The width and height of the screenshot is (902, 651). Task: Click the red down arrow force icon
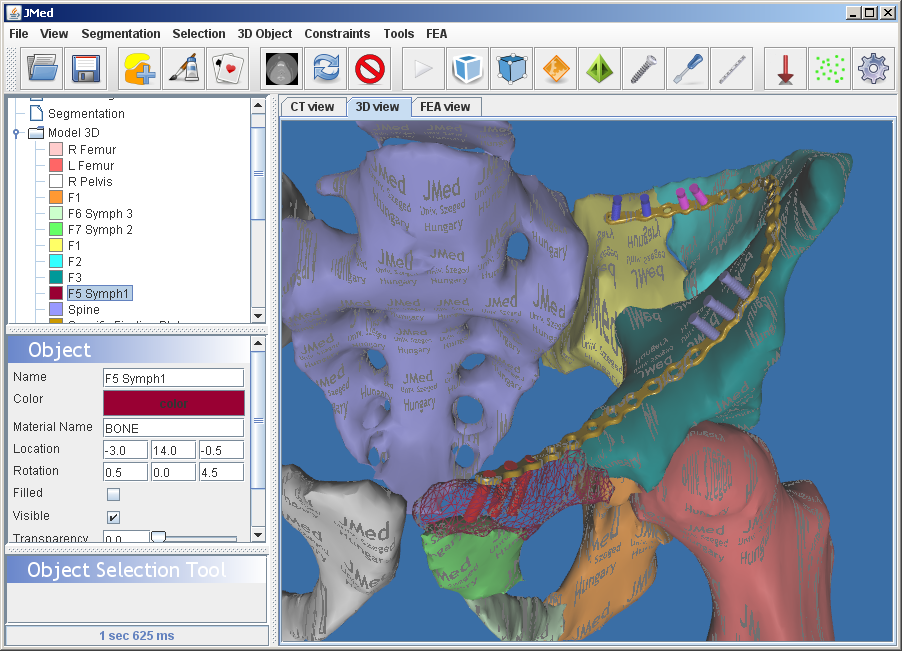click(x=785, y=69)
